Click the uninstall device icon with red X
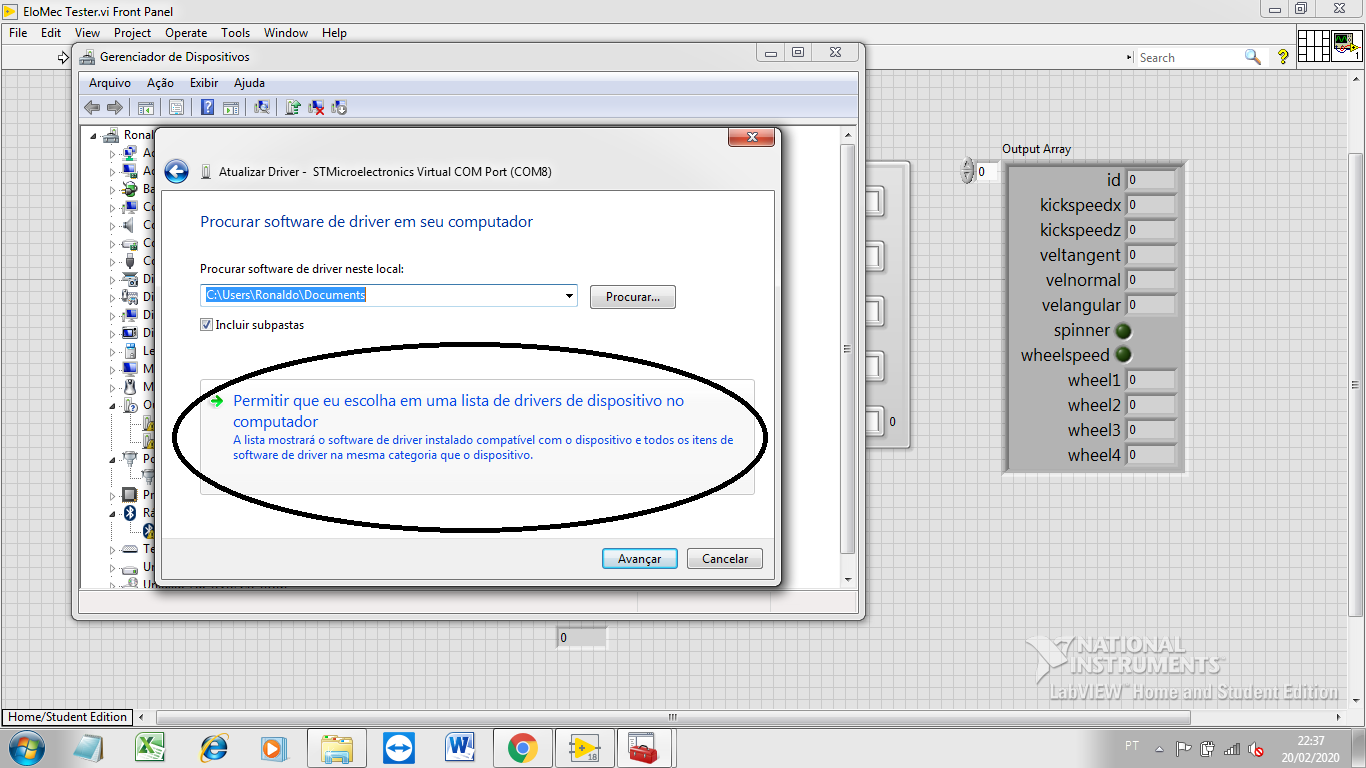The image size is (1366, 768). (x=316, y=107)
